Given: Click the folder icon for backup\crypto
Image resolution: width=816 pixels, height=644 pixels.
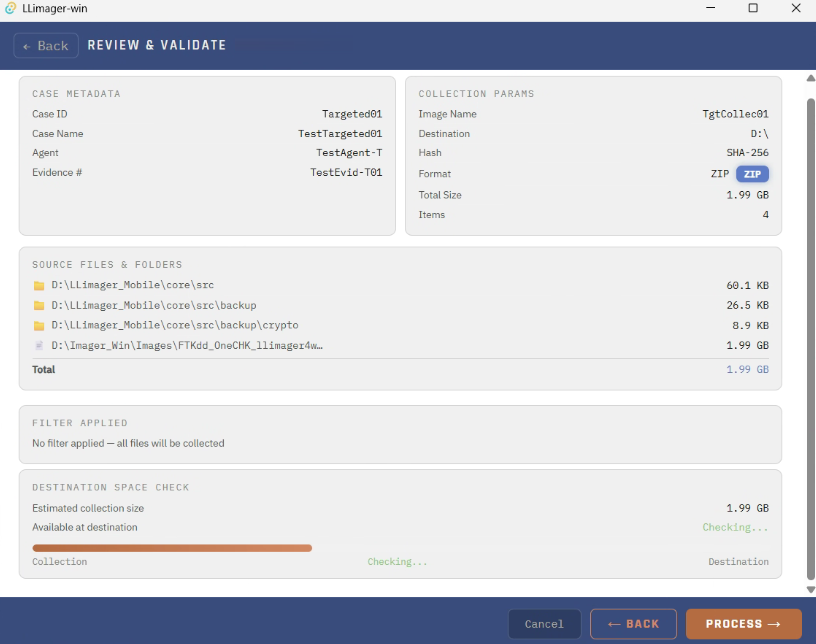Looking at the screenshot, I should 39,325.
